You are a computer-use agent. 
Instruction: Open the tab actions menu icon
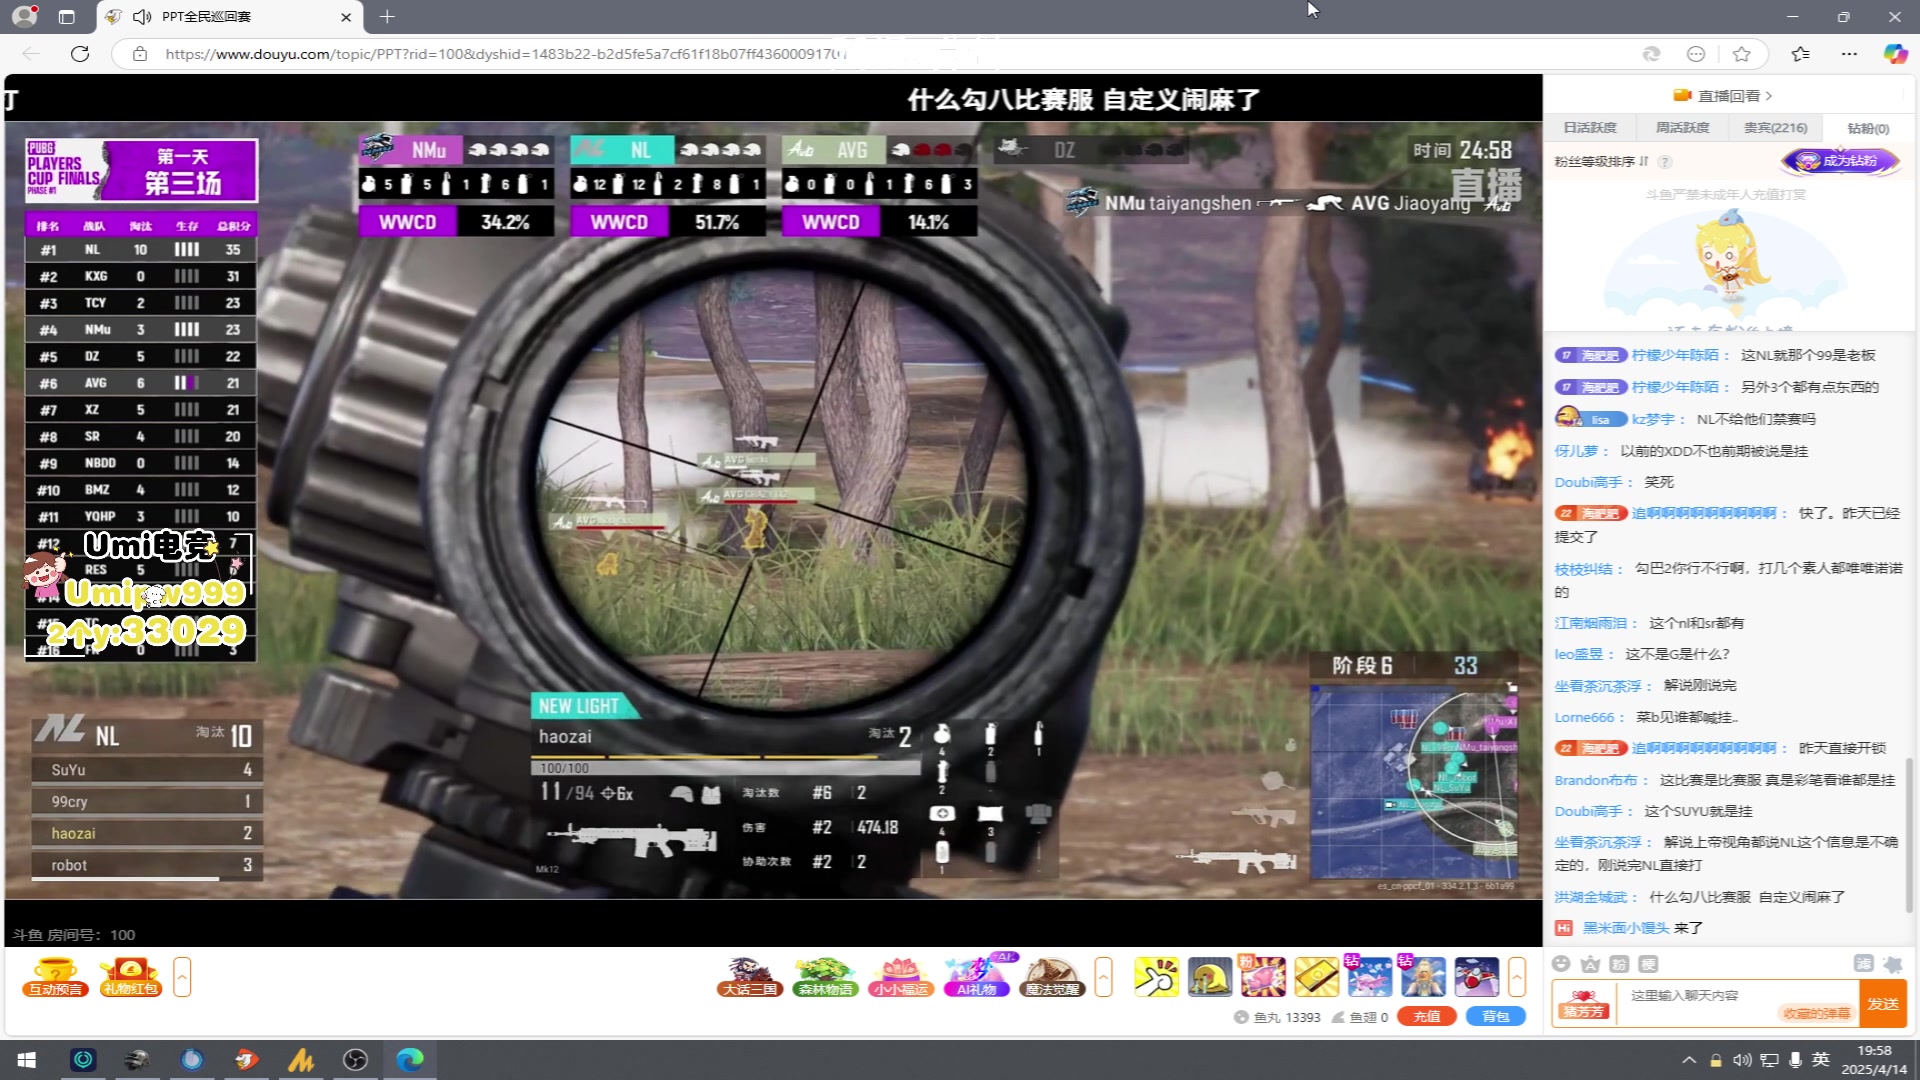(66, 17)
